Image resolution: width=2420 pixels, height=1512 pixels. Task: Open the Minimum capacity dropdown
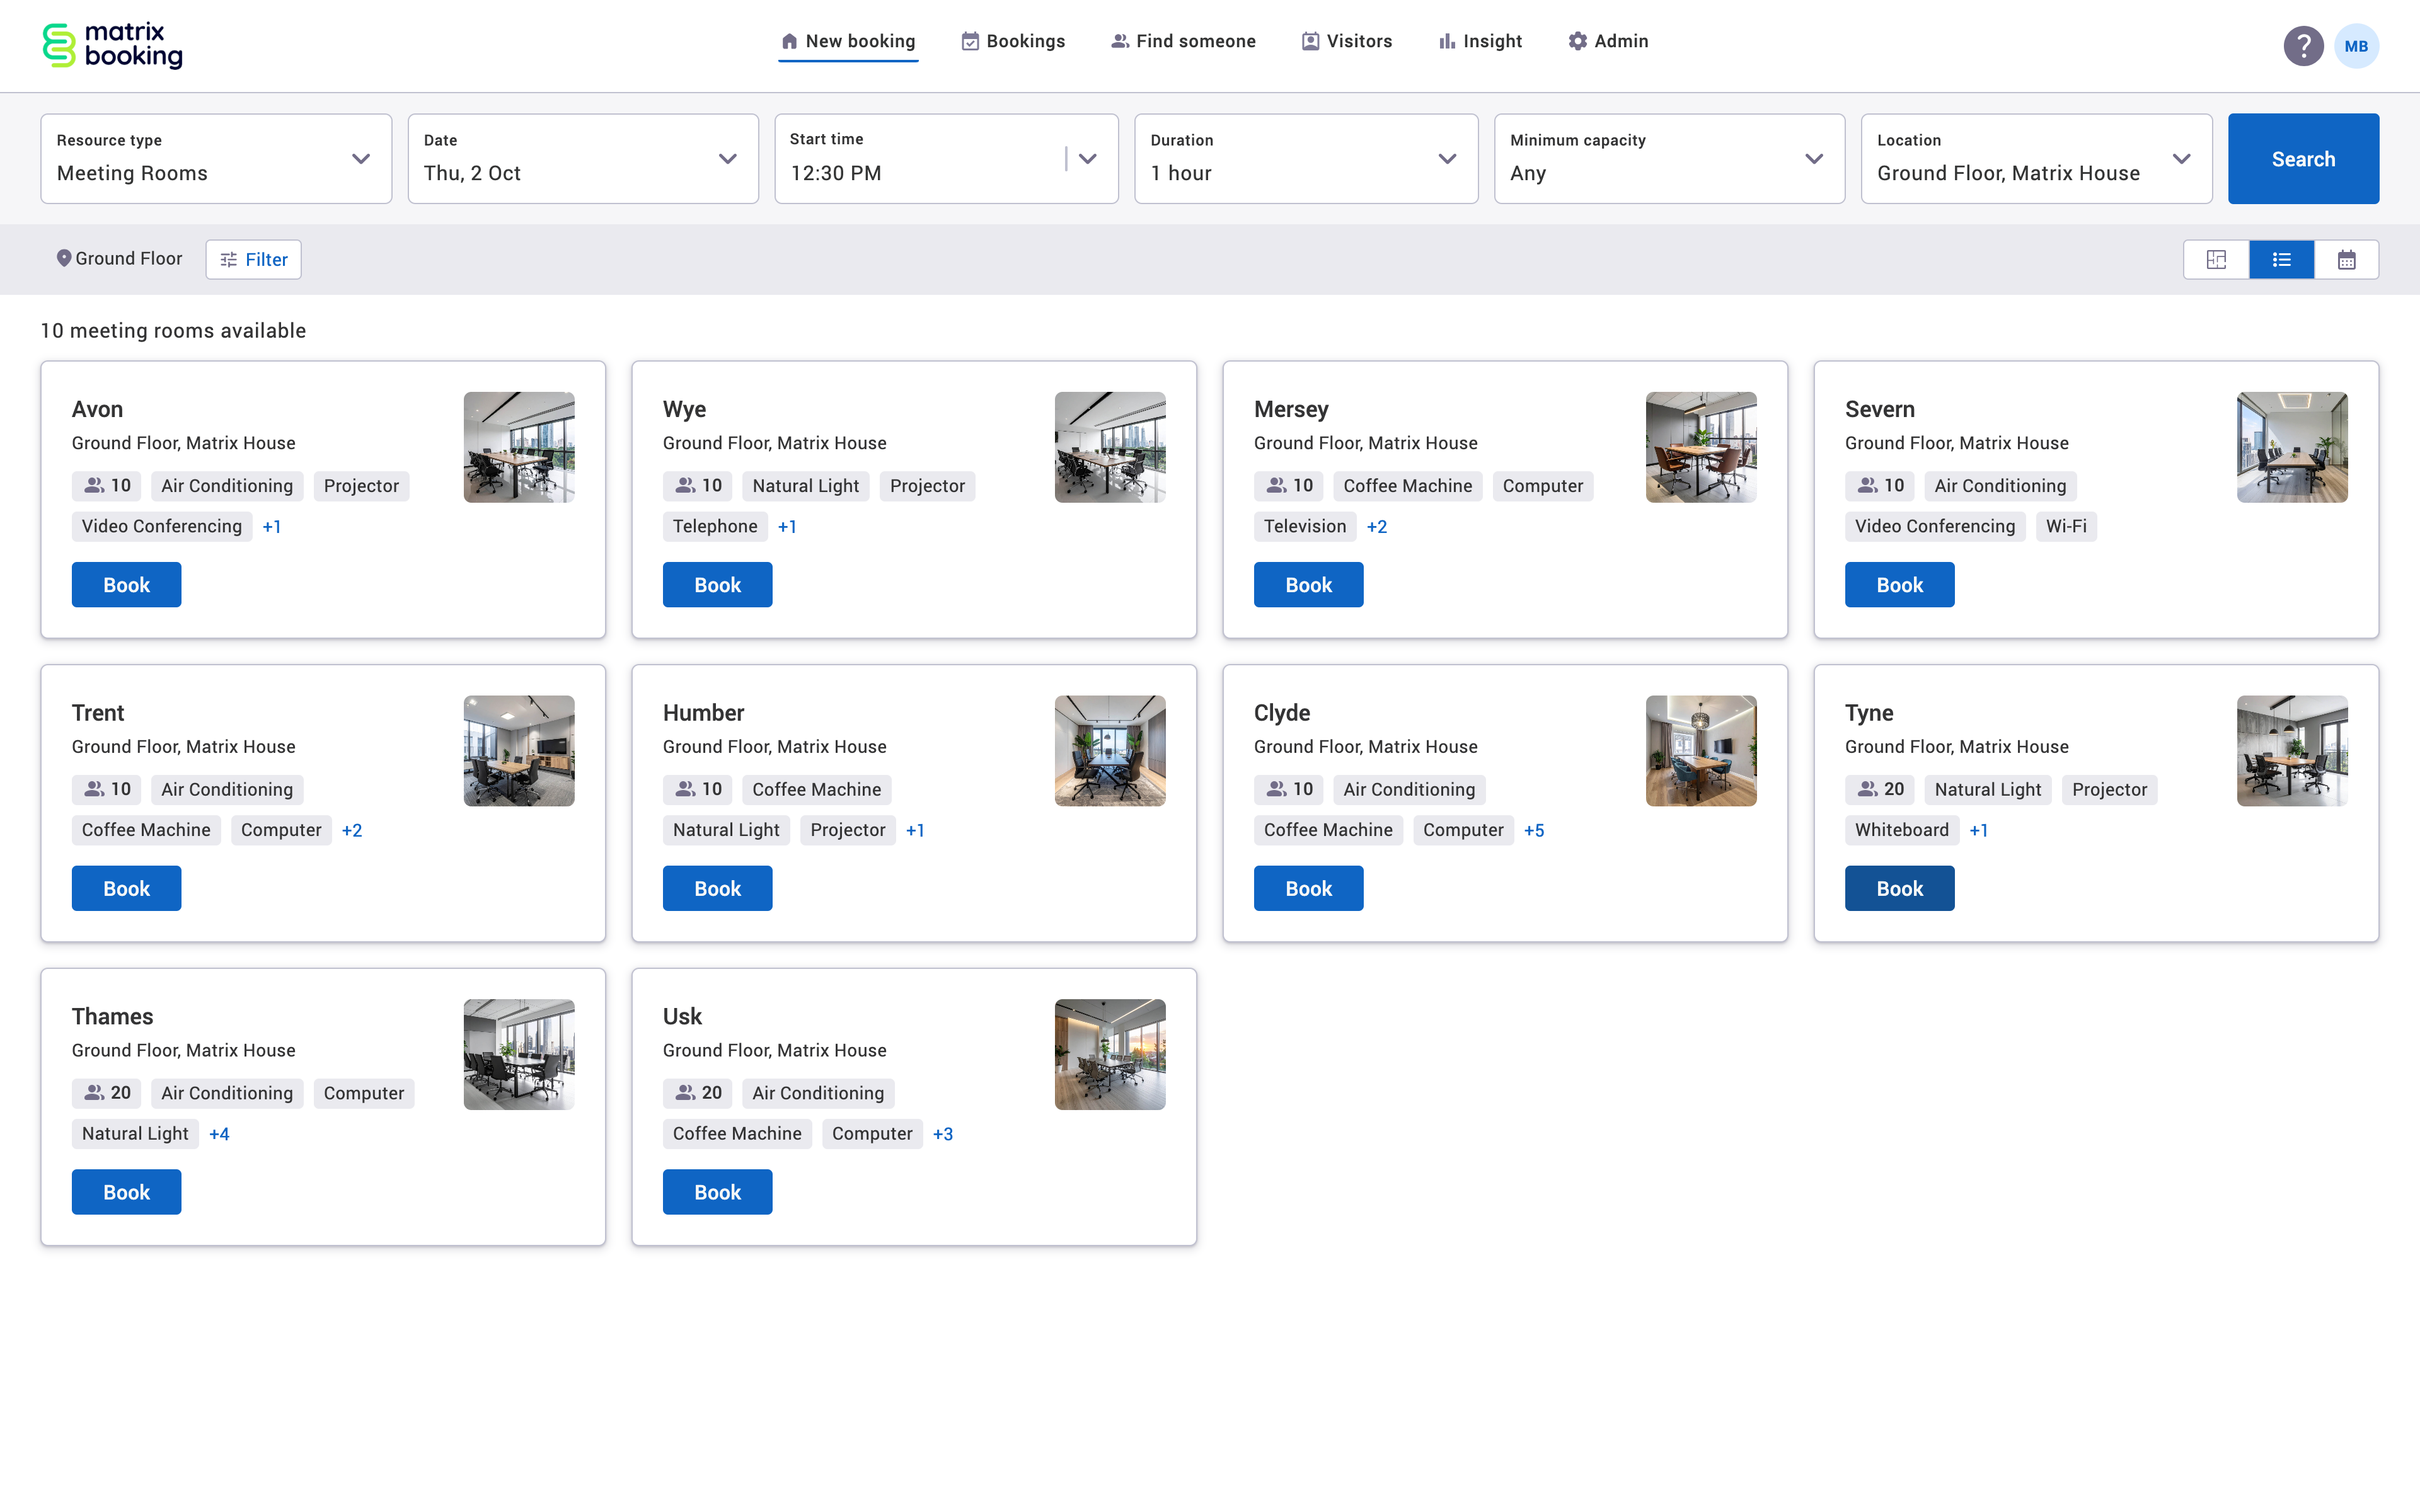click(1668, 159)
